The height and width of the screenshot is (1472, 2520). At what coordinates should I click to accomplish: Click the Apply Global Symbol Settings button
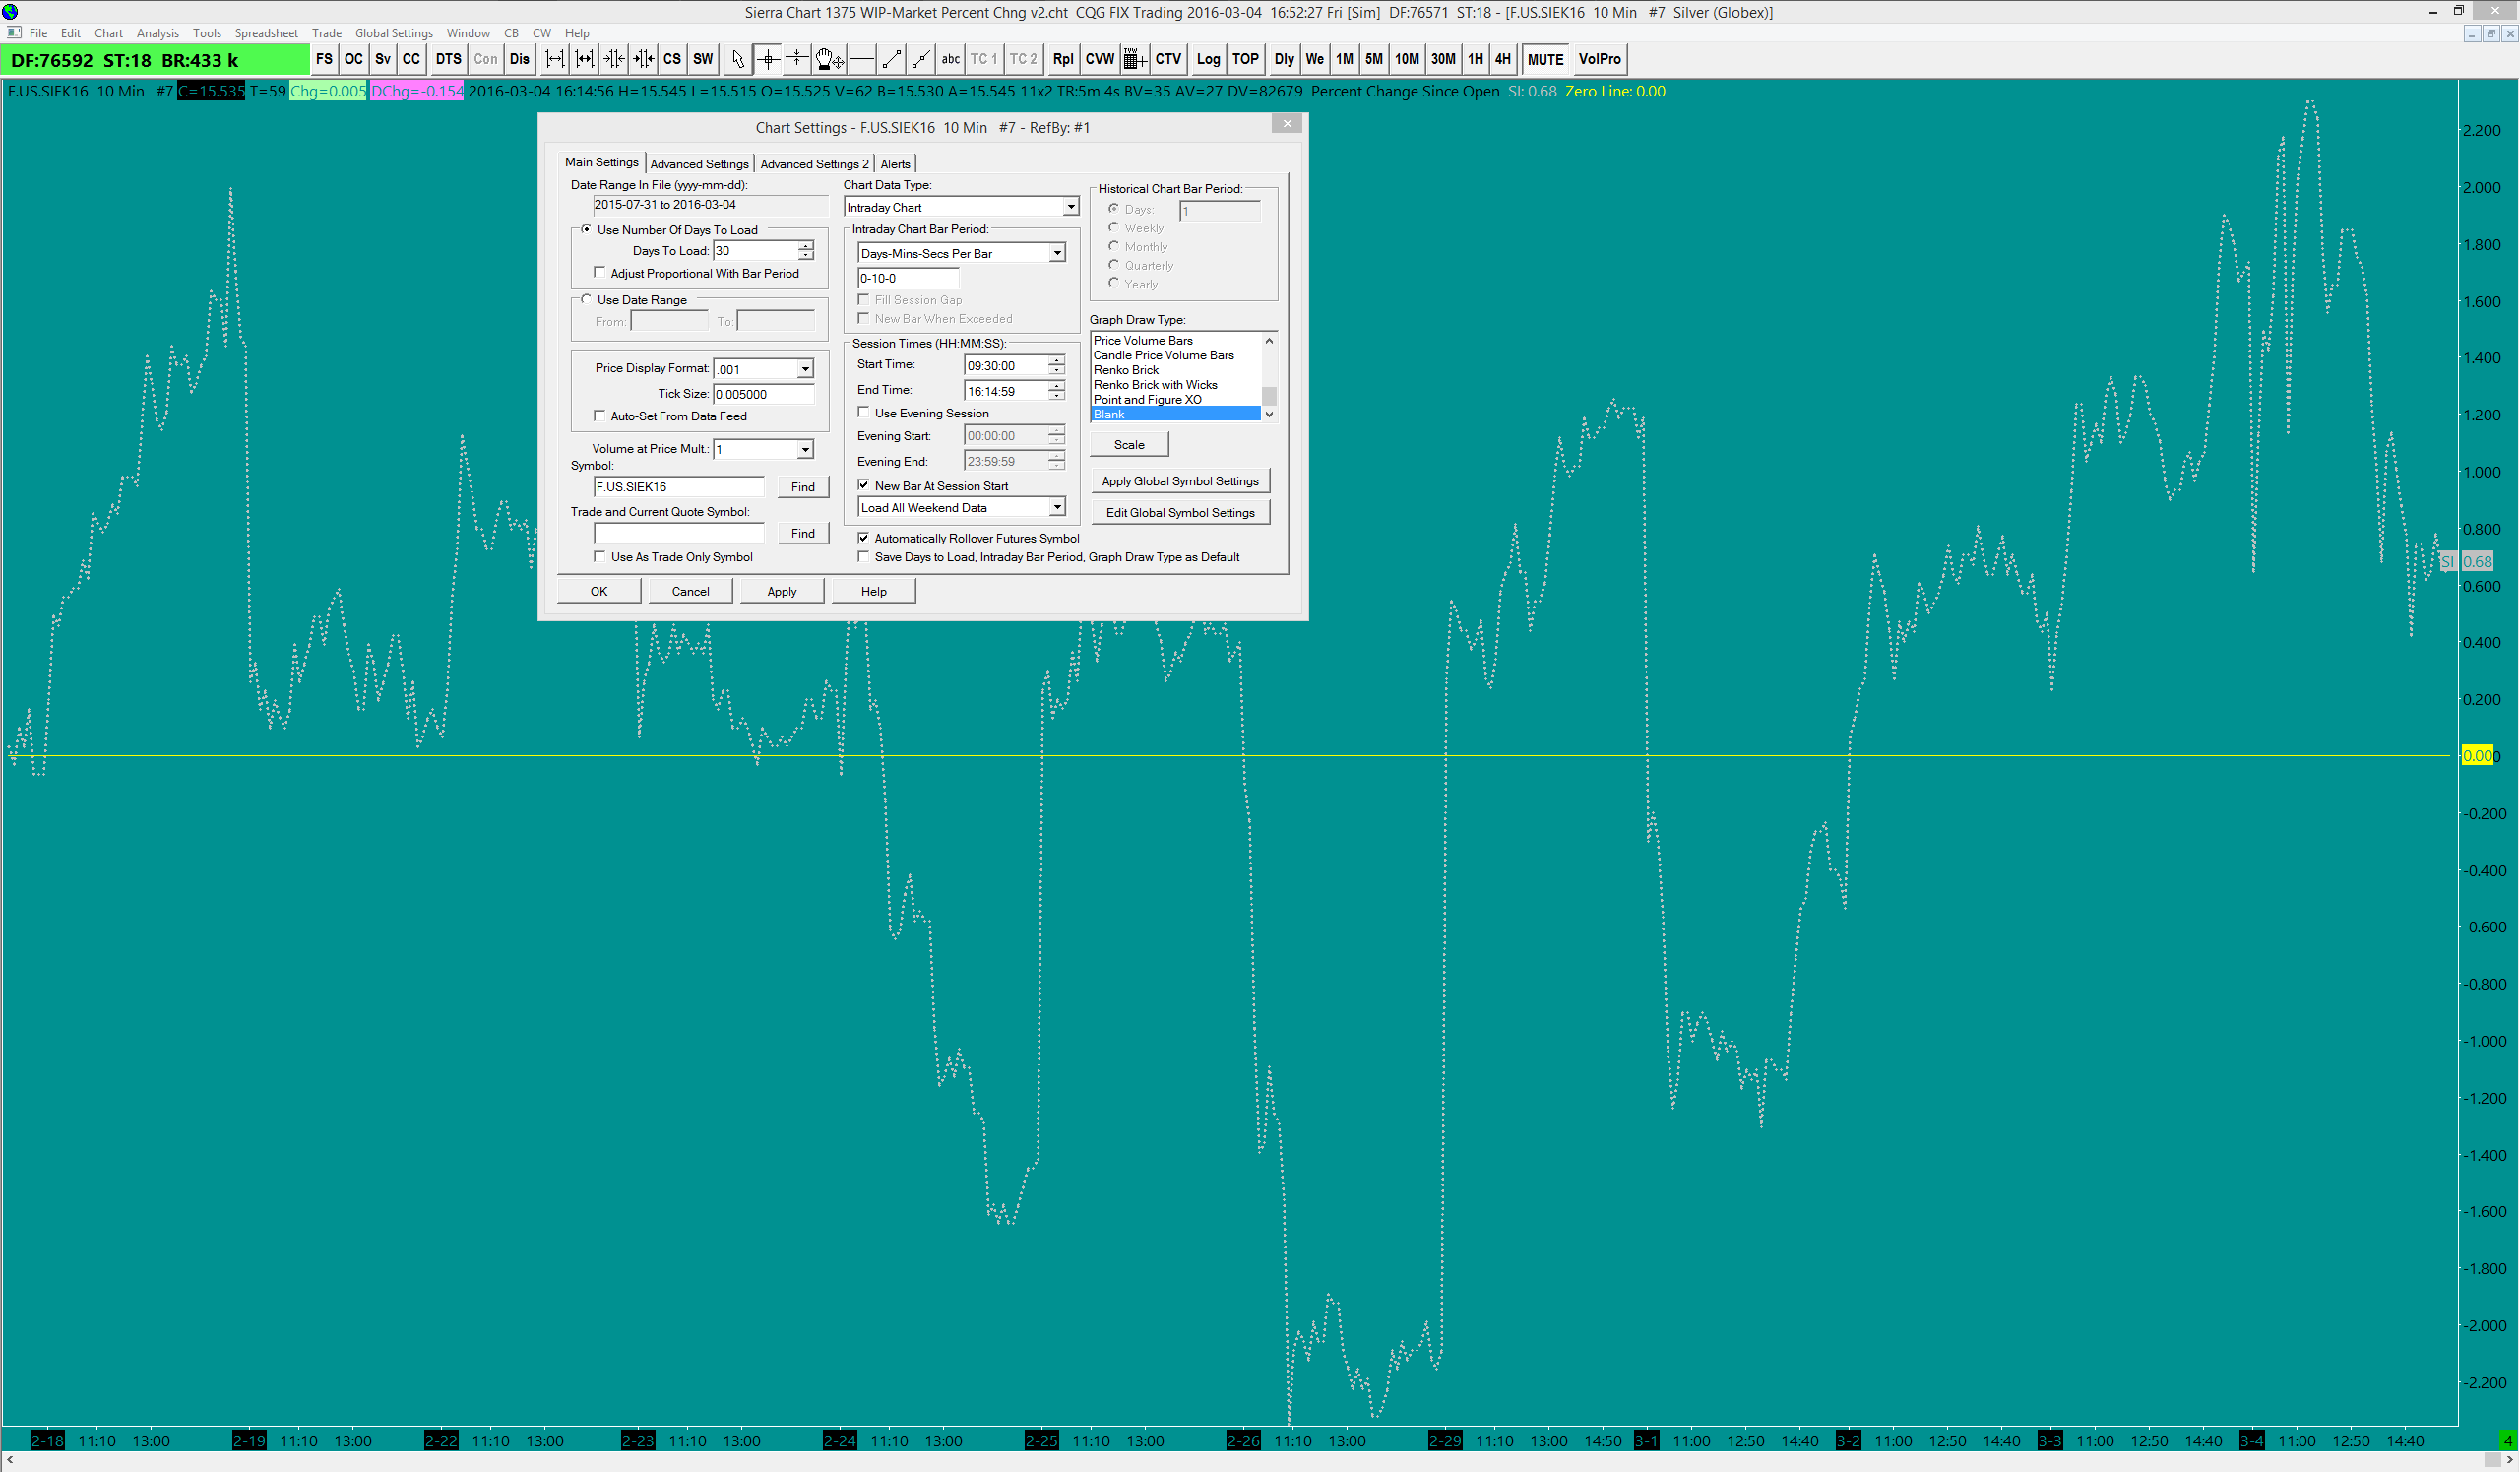click(1180, 481)
